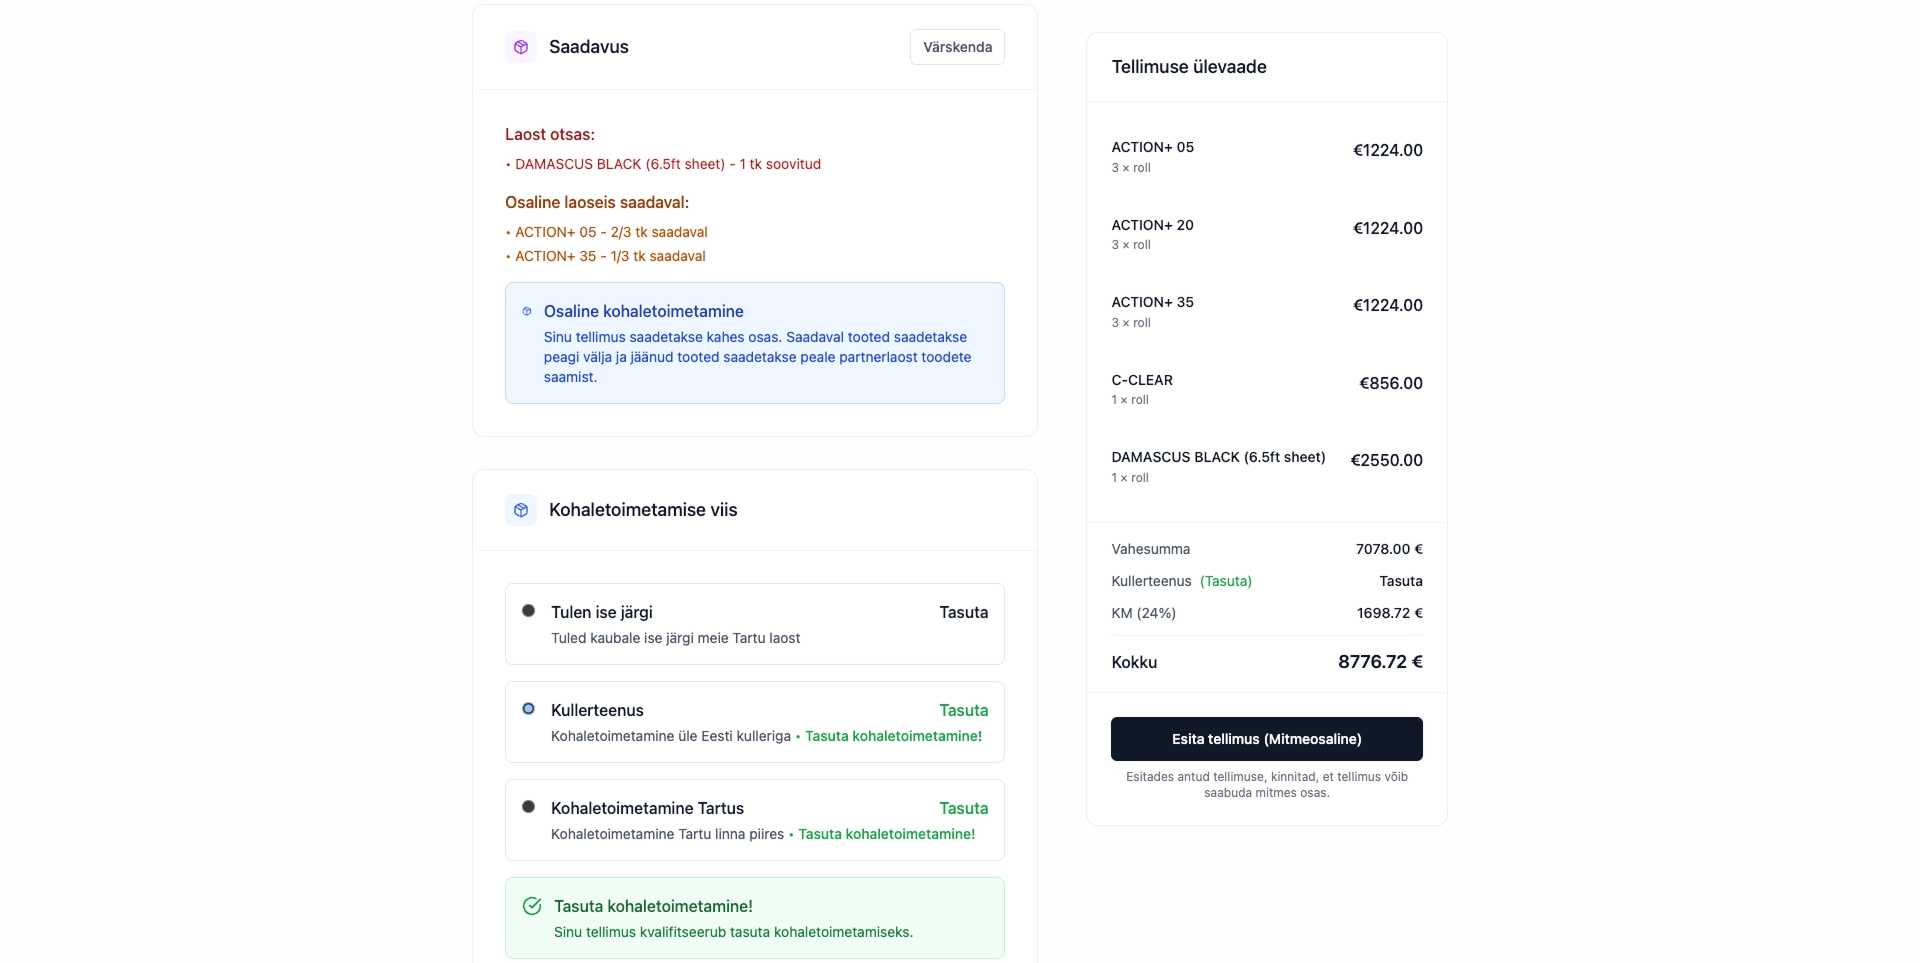Click ACTION+ 05 - 2/3 tk saadaval line
Image resolution: width=1920 pixels, height=963 pixels.
[606, 232]
